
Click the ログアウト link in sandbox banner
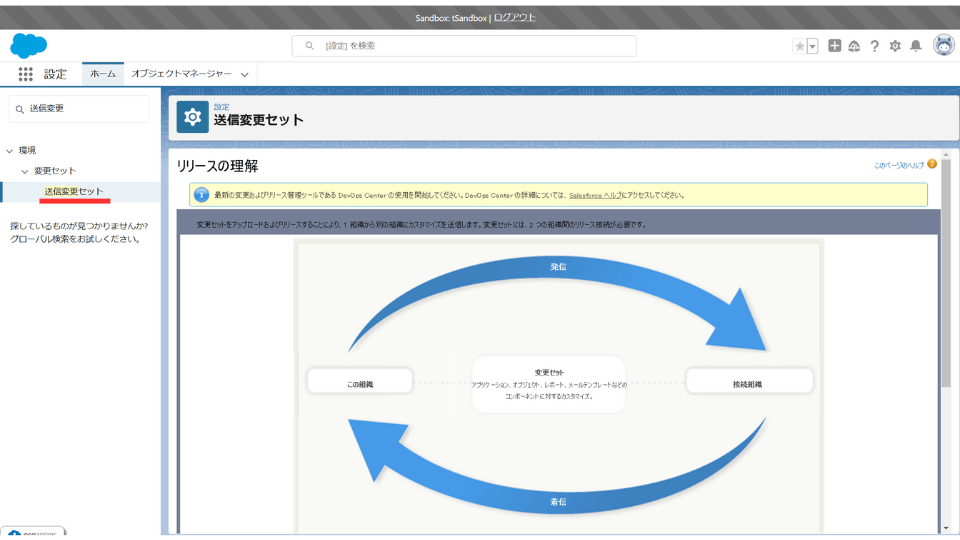tap(514, 18)
